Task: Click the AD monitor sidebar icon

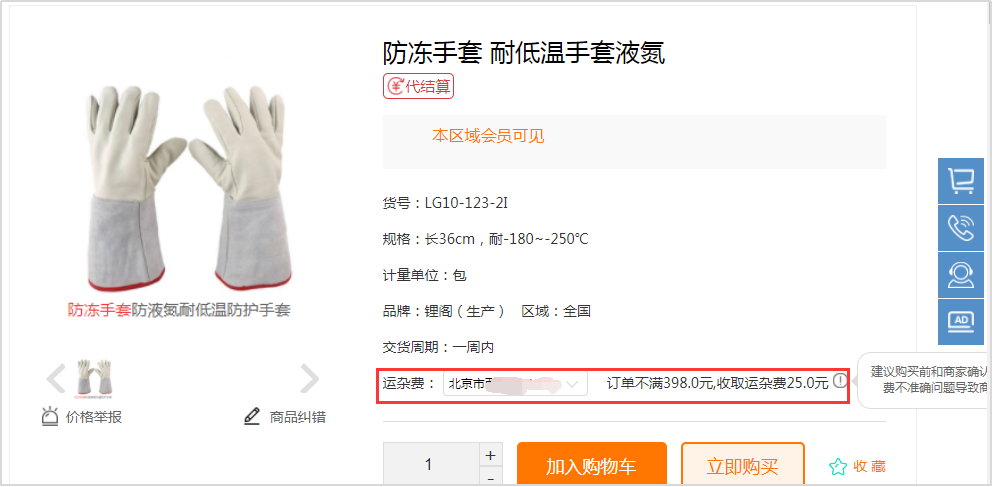Action: (x=961, y=322)
